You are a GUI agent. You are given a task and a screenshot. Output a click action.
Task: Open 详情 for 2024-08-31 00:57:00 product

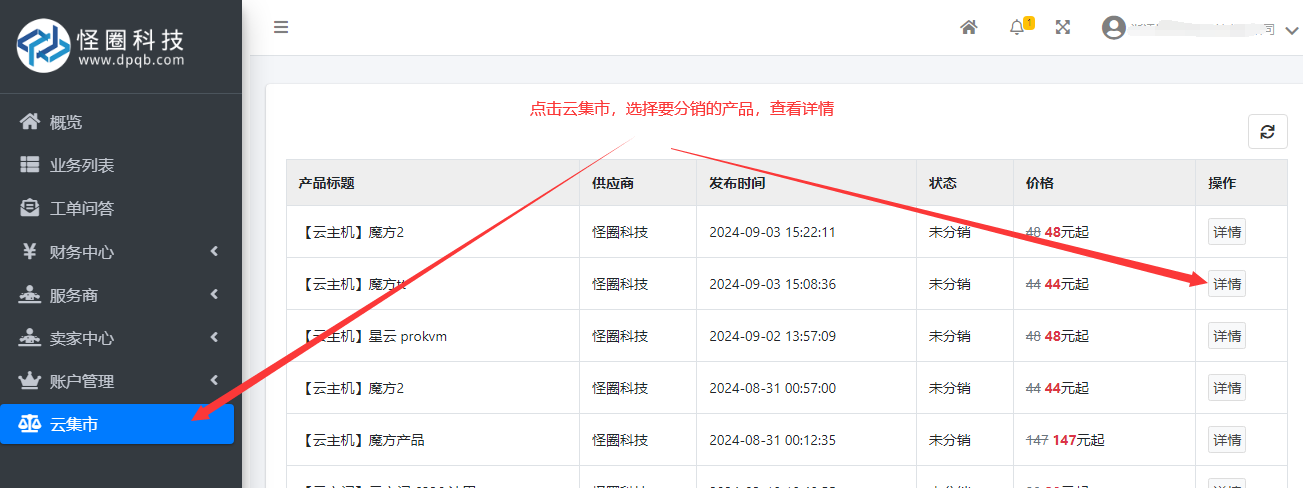(1227, 388)
